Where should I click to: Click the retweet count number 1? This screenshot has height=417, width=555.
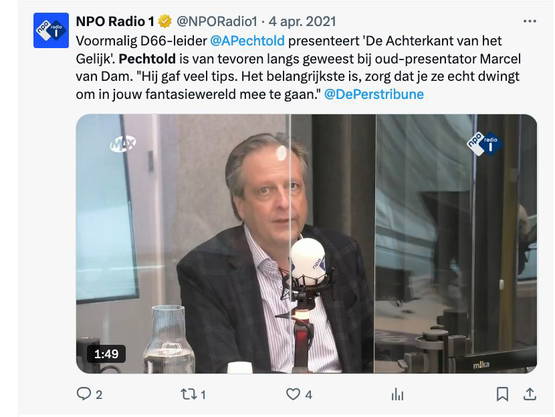pyautogui.click(x=203, y=394)
